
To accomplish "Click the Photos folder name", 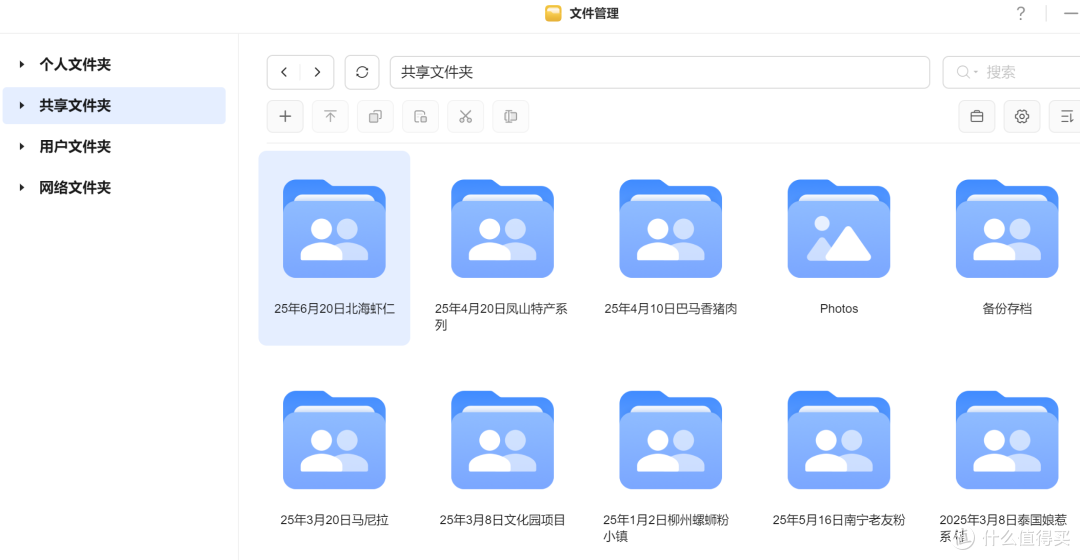I will click(x=839, y=309).
